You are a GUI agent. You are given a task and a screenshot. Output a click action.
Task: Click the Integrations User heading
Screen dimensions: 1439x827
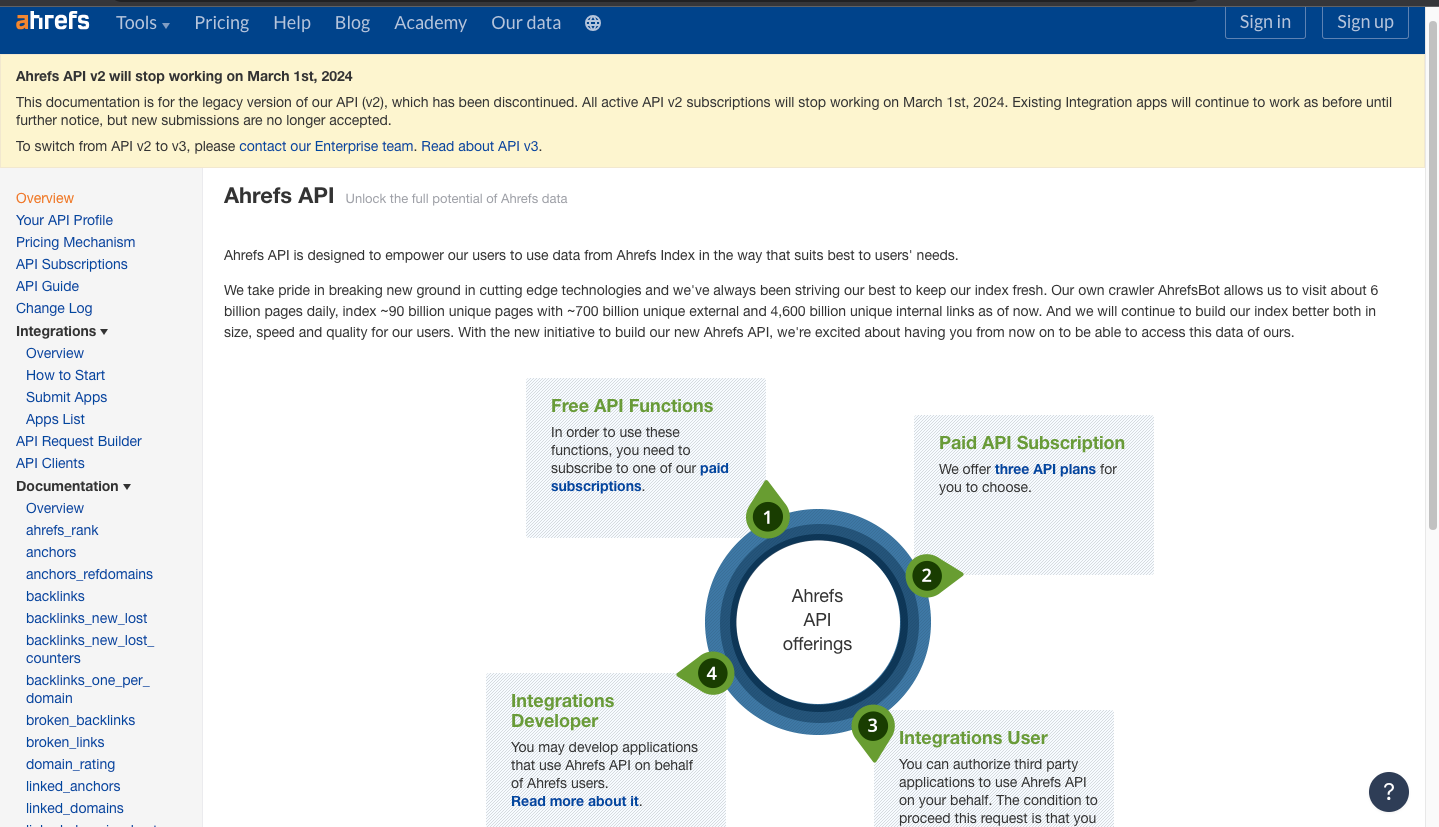[973, 738]
